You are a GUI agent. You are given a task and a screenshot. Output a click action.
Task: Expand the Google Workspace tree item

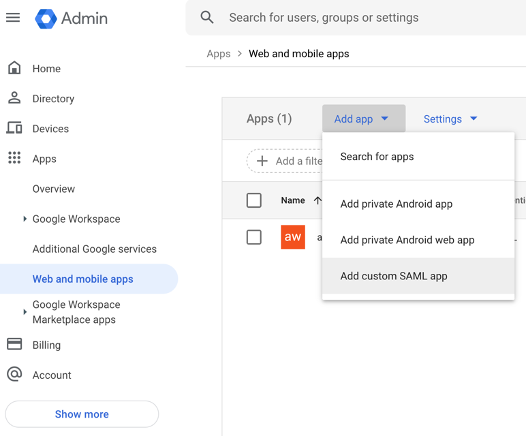tap(25, 219)
